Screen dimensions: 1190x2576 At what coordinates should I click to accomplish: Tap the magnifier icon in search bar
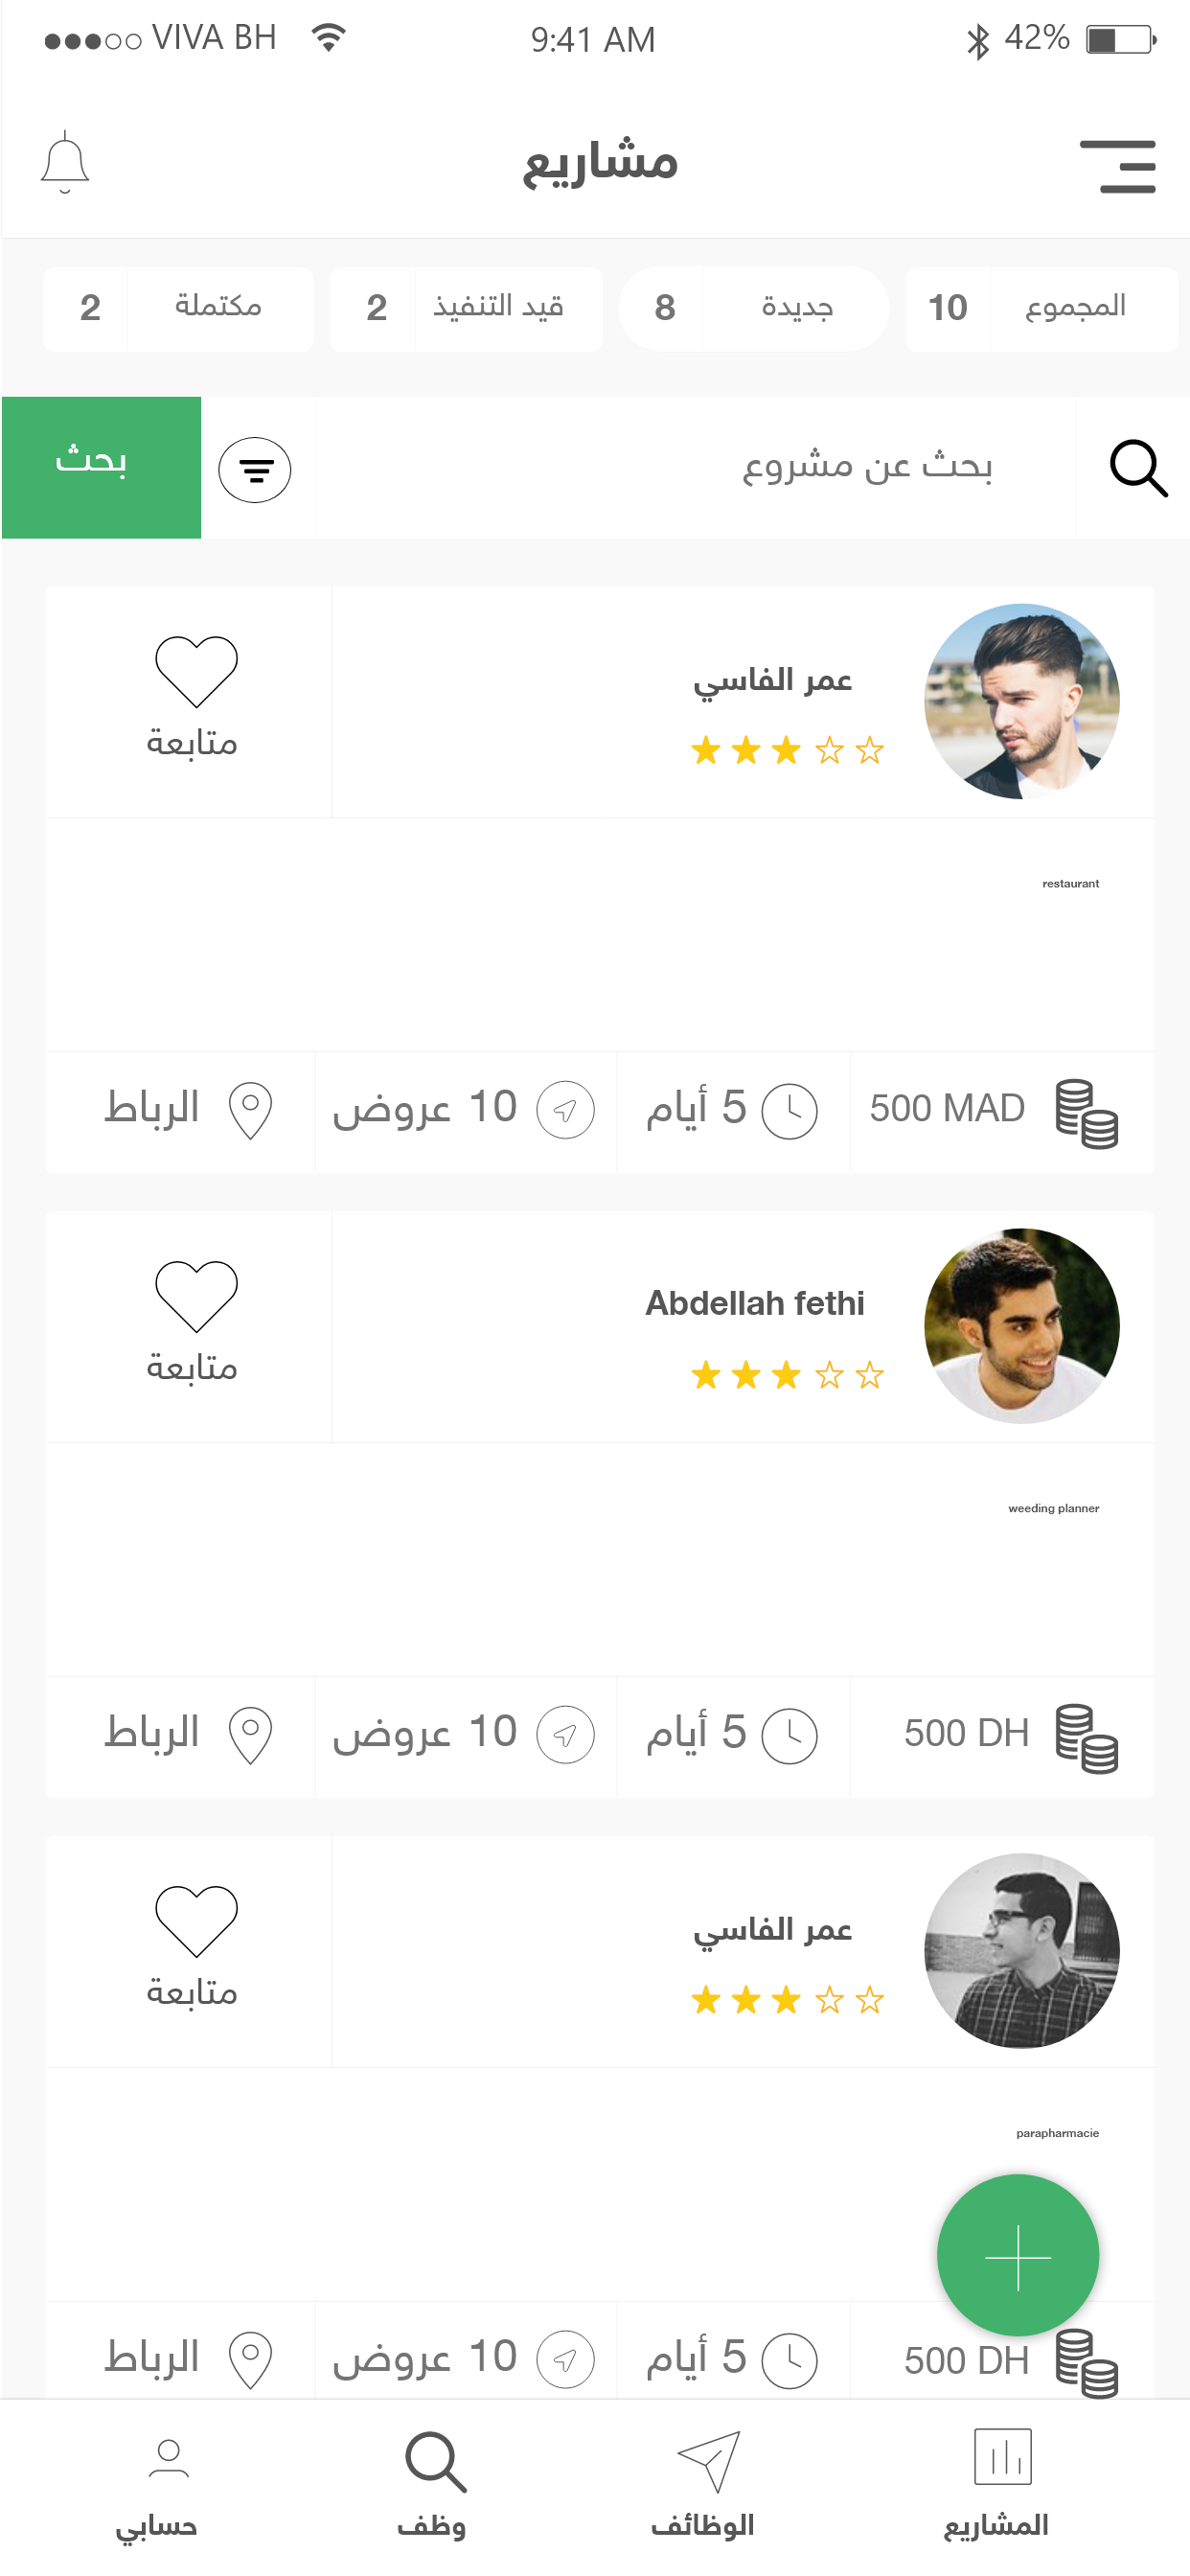(x=1138, y=468)
